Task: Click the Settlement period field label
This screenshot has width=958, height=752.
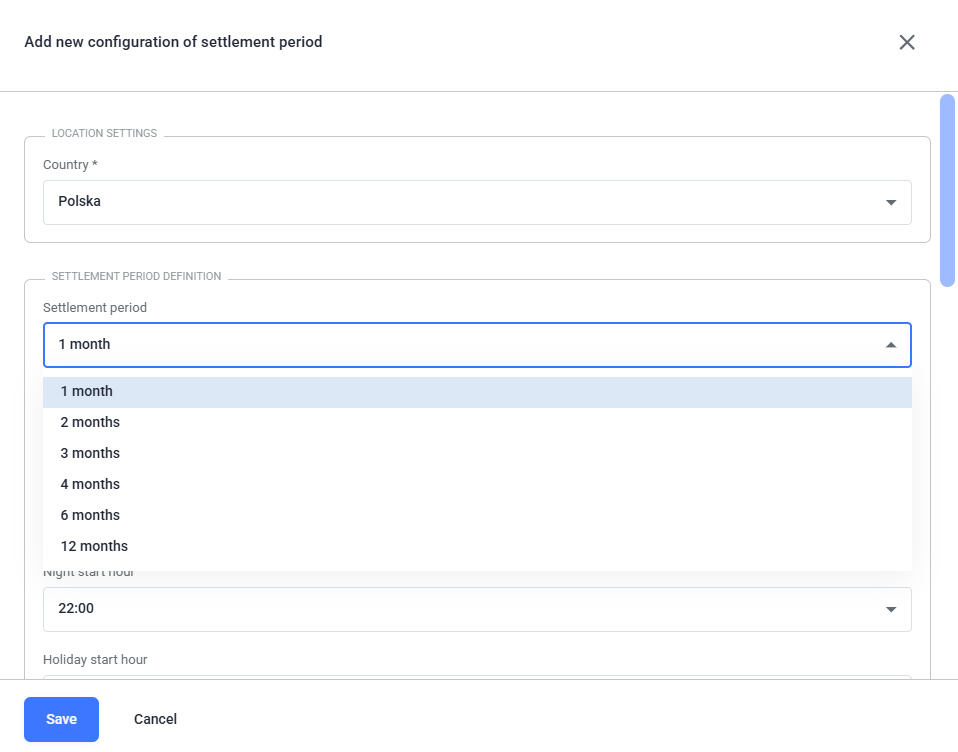Action: [95, 308]
